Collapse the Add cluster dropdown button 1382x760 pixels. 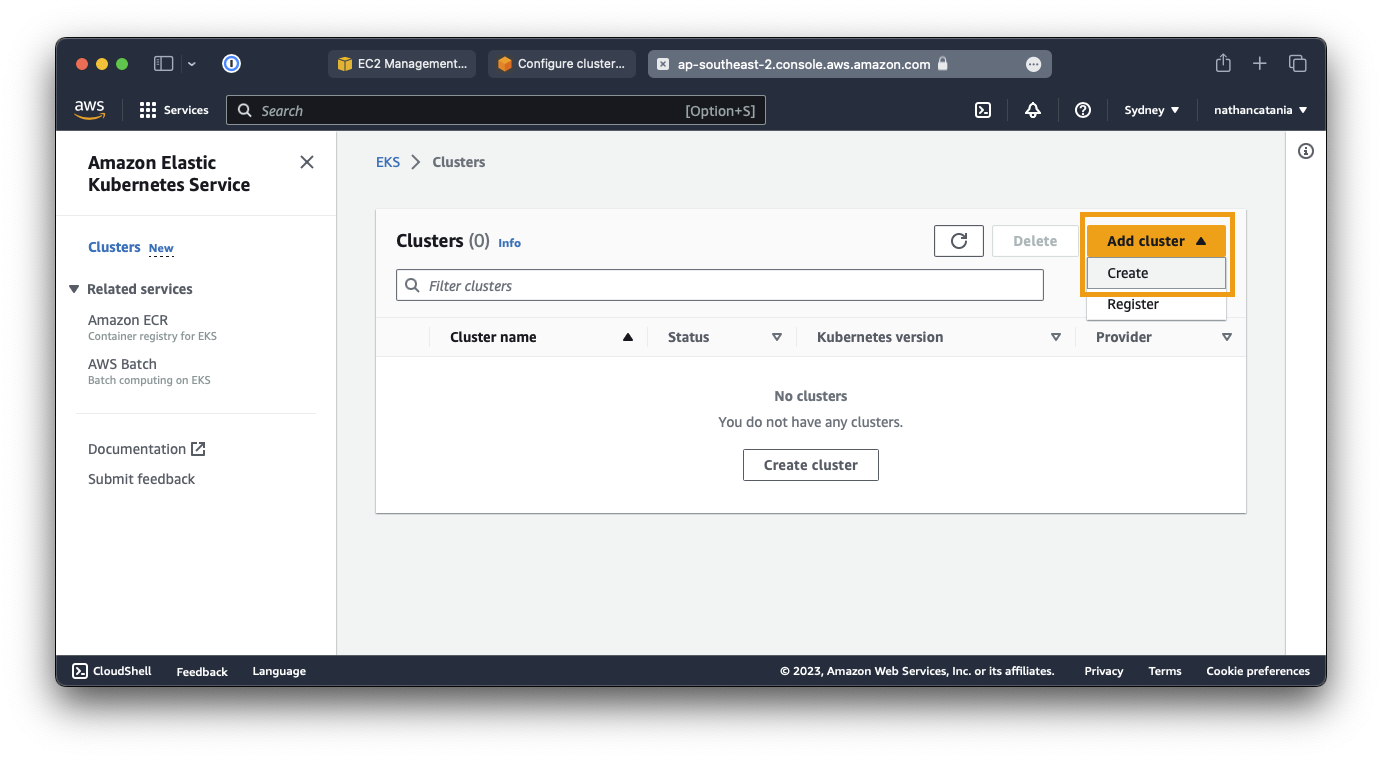(1156, 241)
